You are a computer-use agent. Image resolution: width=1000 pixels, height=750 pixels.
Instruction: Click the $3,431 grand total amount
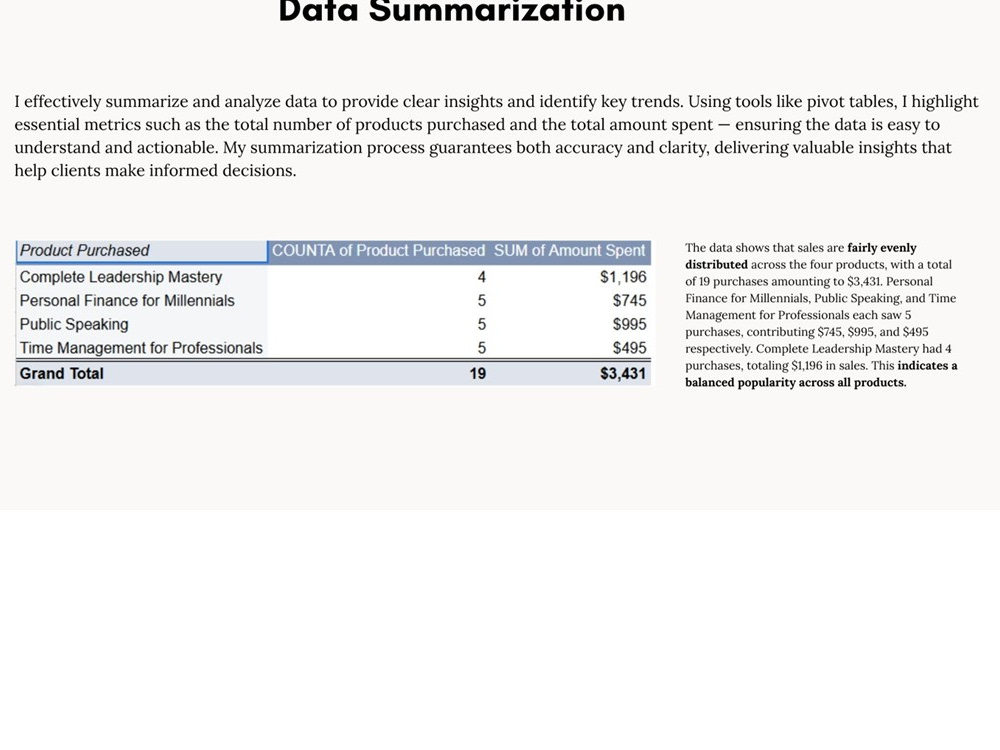click(x=623, y=373)
